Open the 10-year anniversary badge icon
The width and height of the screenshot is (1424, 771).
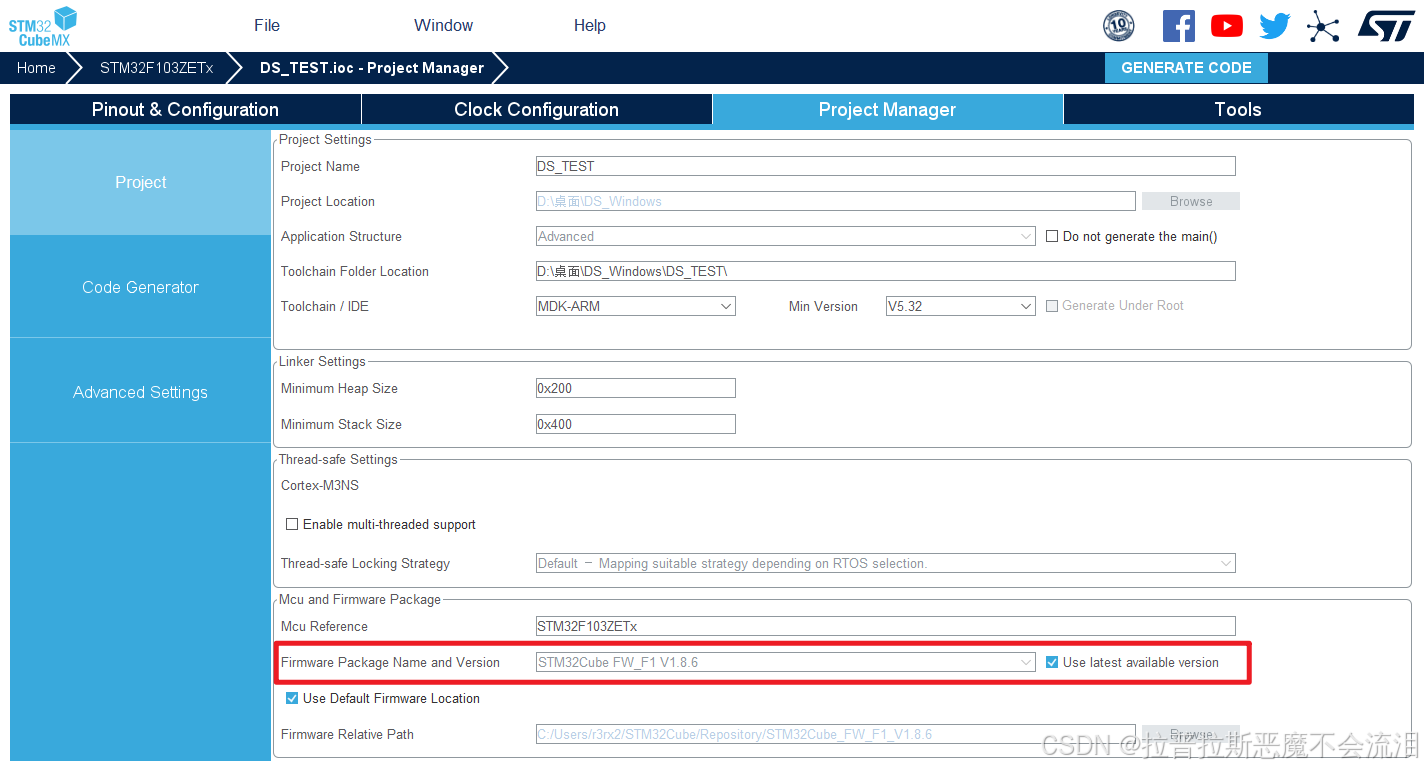(x=1118, y=26)
